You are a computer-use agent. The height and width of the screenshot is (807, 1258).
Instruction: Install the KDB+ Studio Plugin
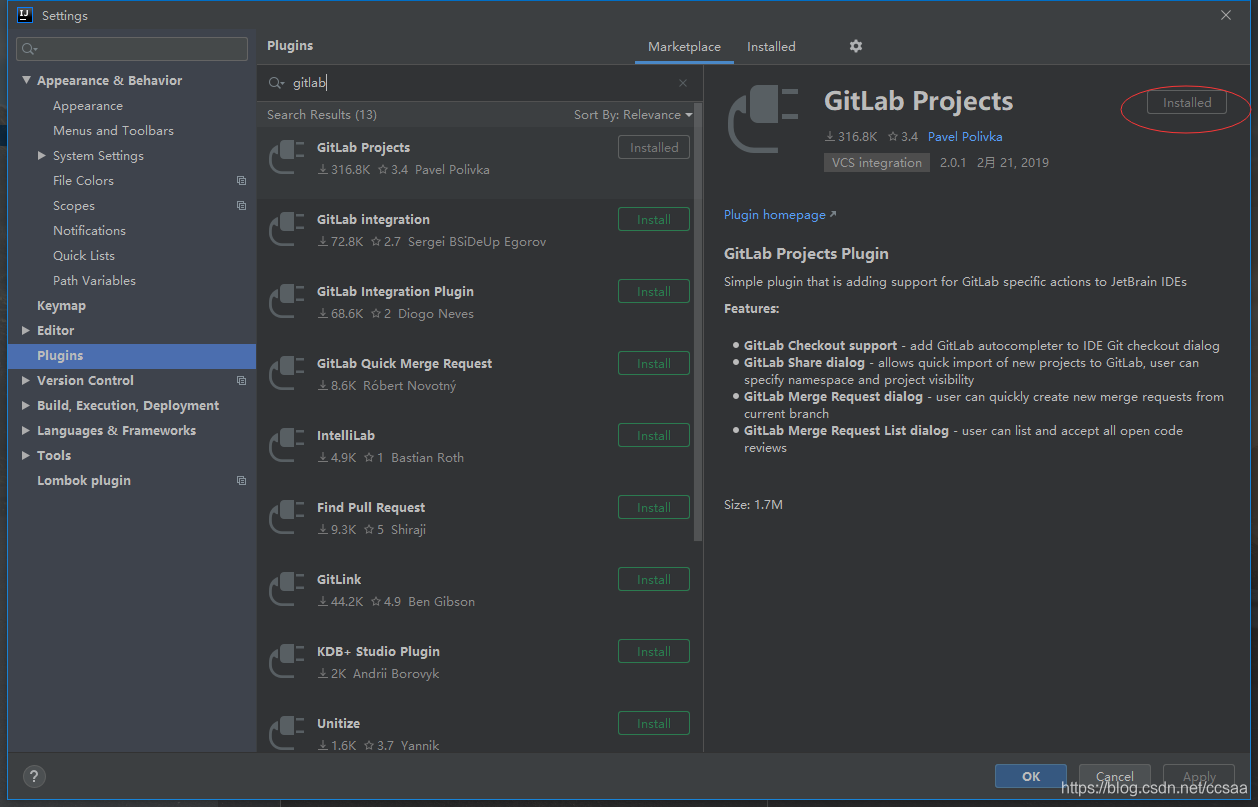pos(654,652)
